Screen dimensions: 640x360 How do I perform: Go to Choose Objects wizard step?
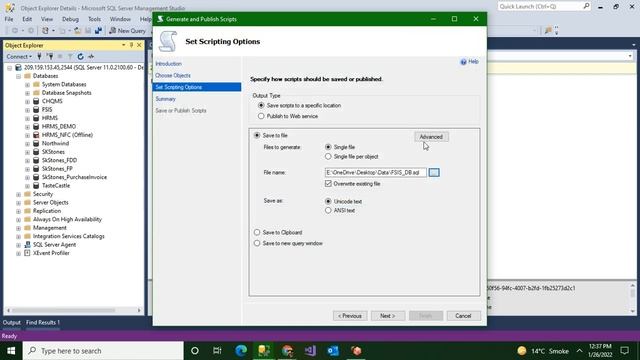pos(173,76)
